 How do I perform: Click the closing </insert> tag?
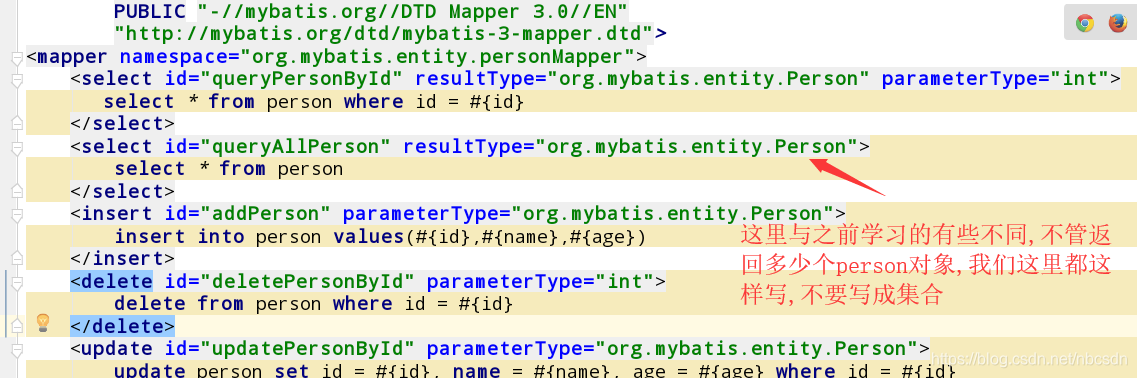tap(123, 258)
